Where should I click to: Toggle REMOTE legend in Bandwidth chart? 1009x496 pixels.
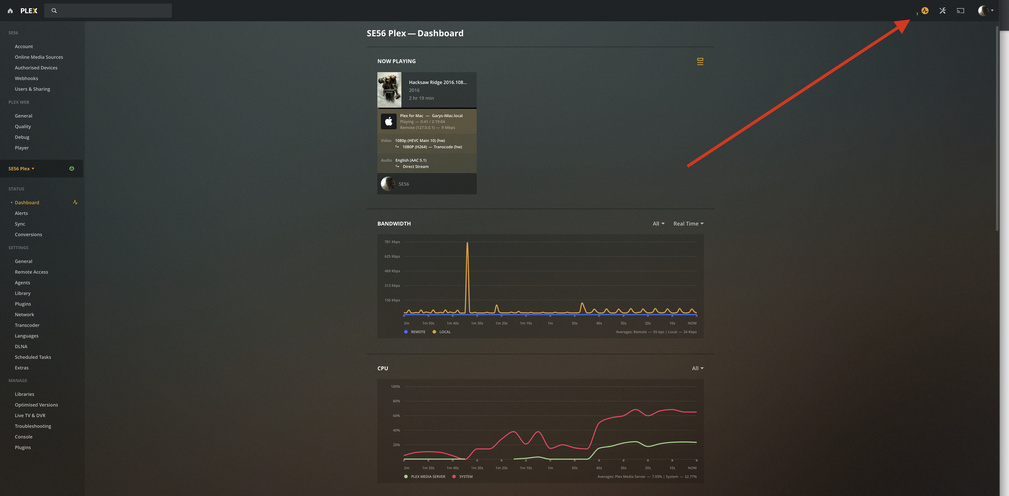(414, 332)
